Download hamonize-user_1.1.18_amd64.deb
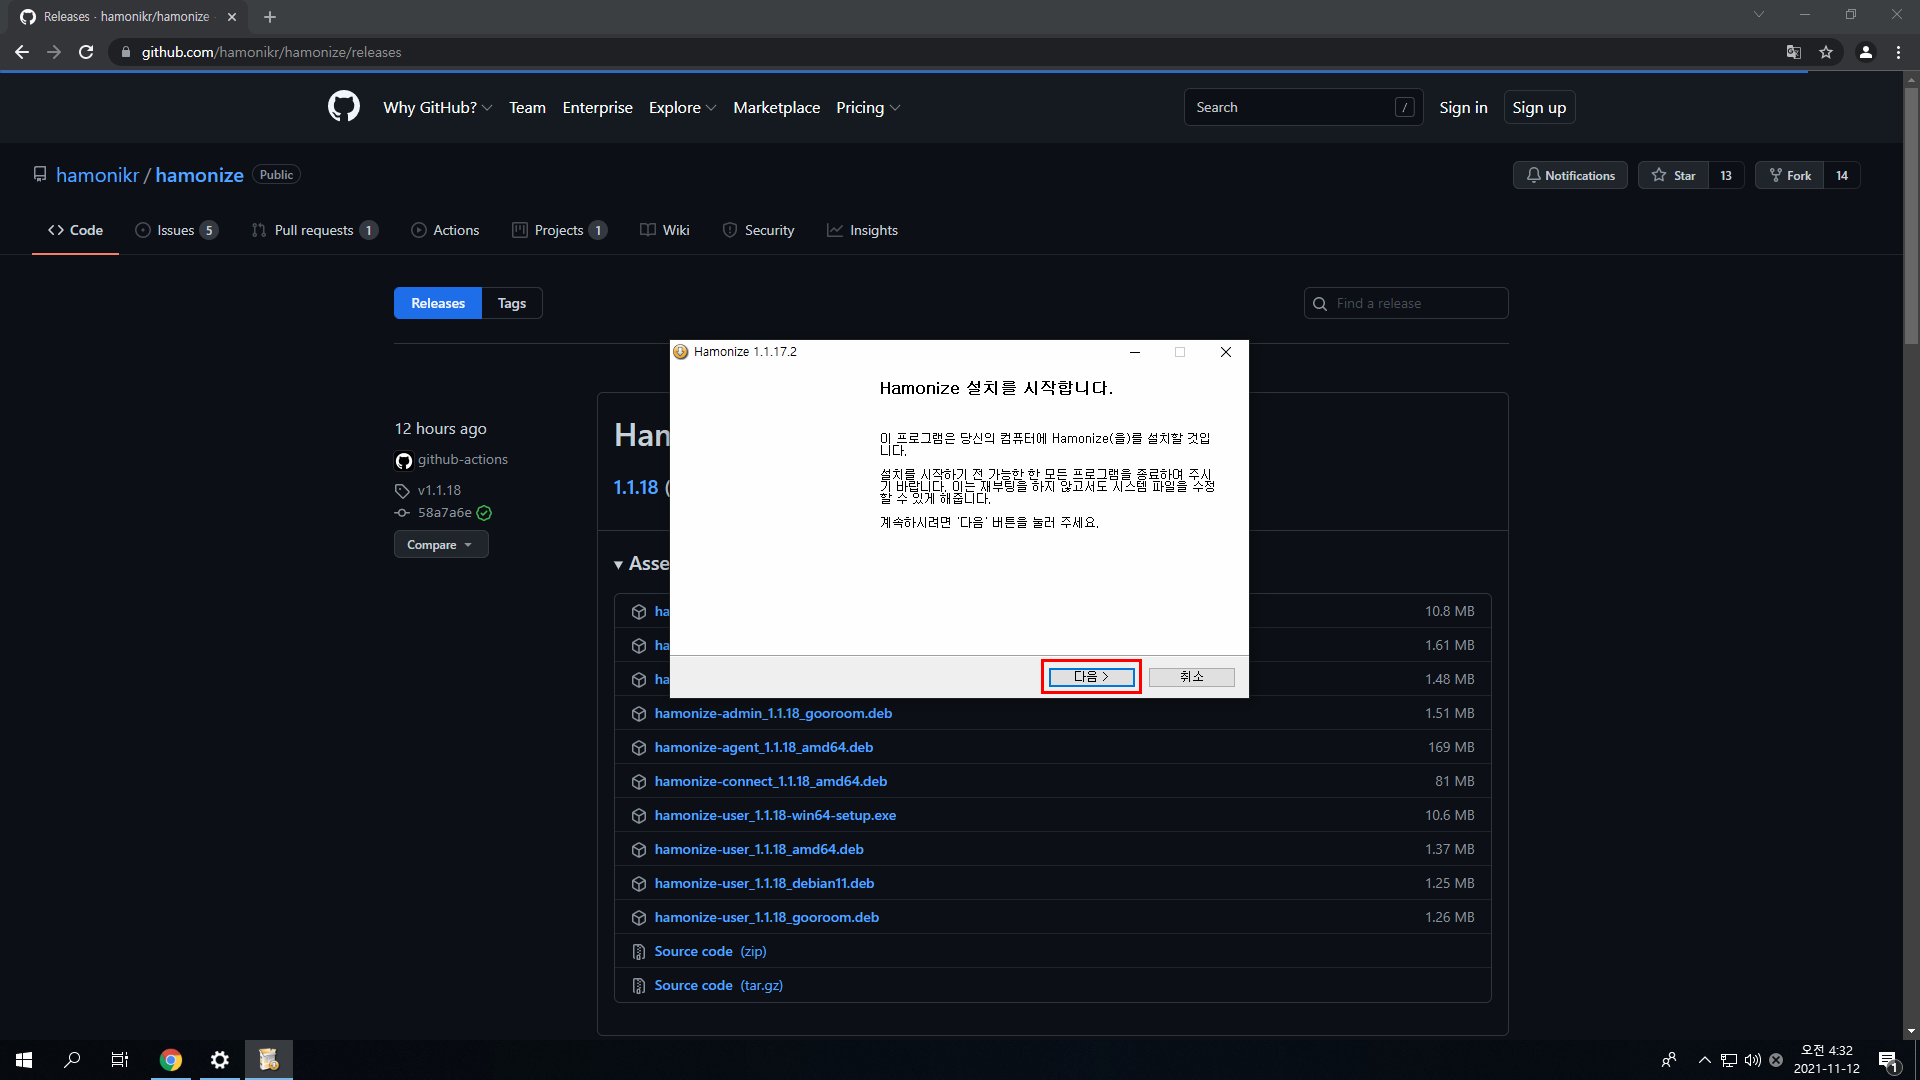 759,850
